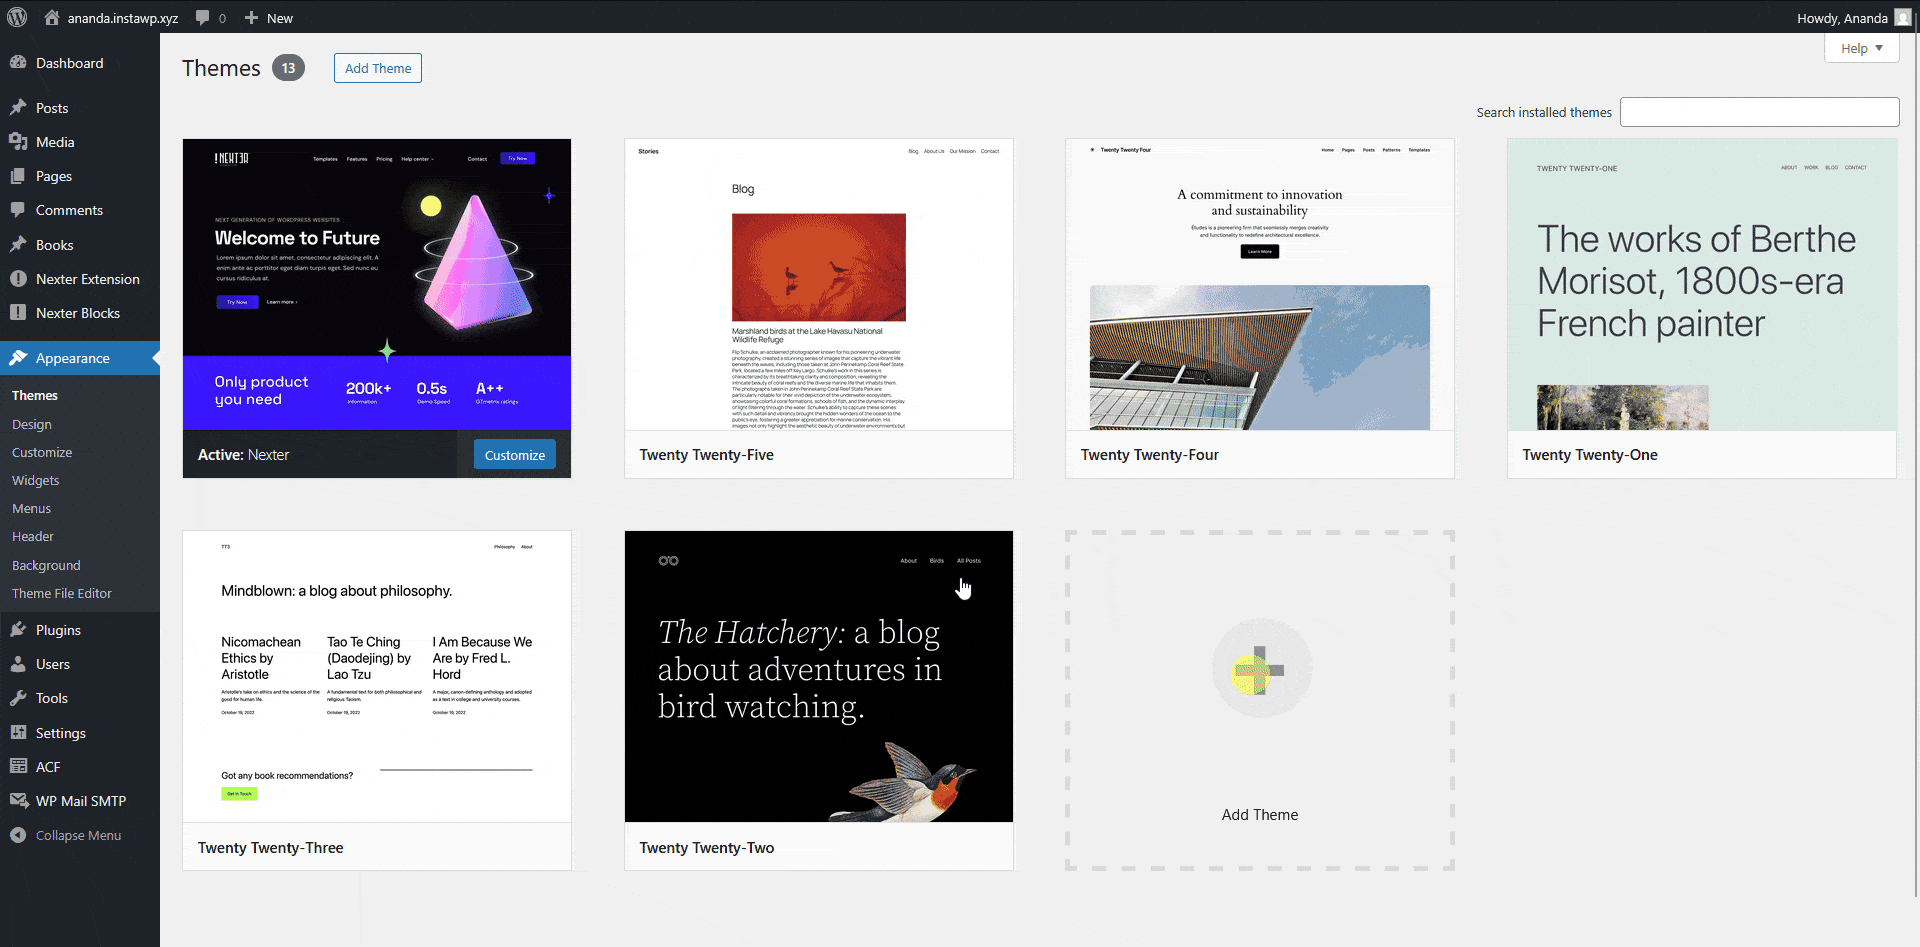The height and width of the screenshot is (947, 1920).
Task: Open the New content dropdown
Action: [x=269, y=18]
